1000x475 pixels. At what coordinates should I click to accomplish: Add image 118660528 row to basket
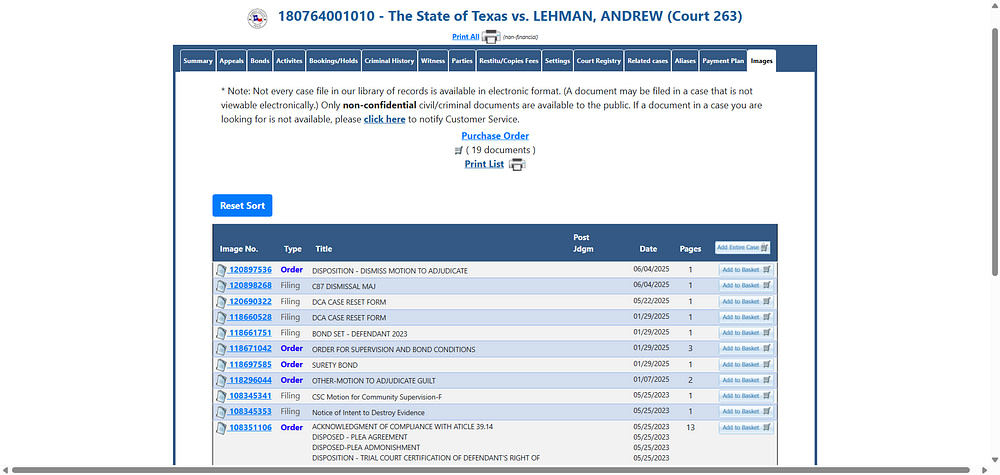[x=746, y=317]
